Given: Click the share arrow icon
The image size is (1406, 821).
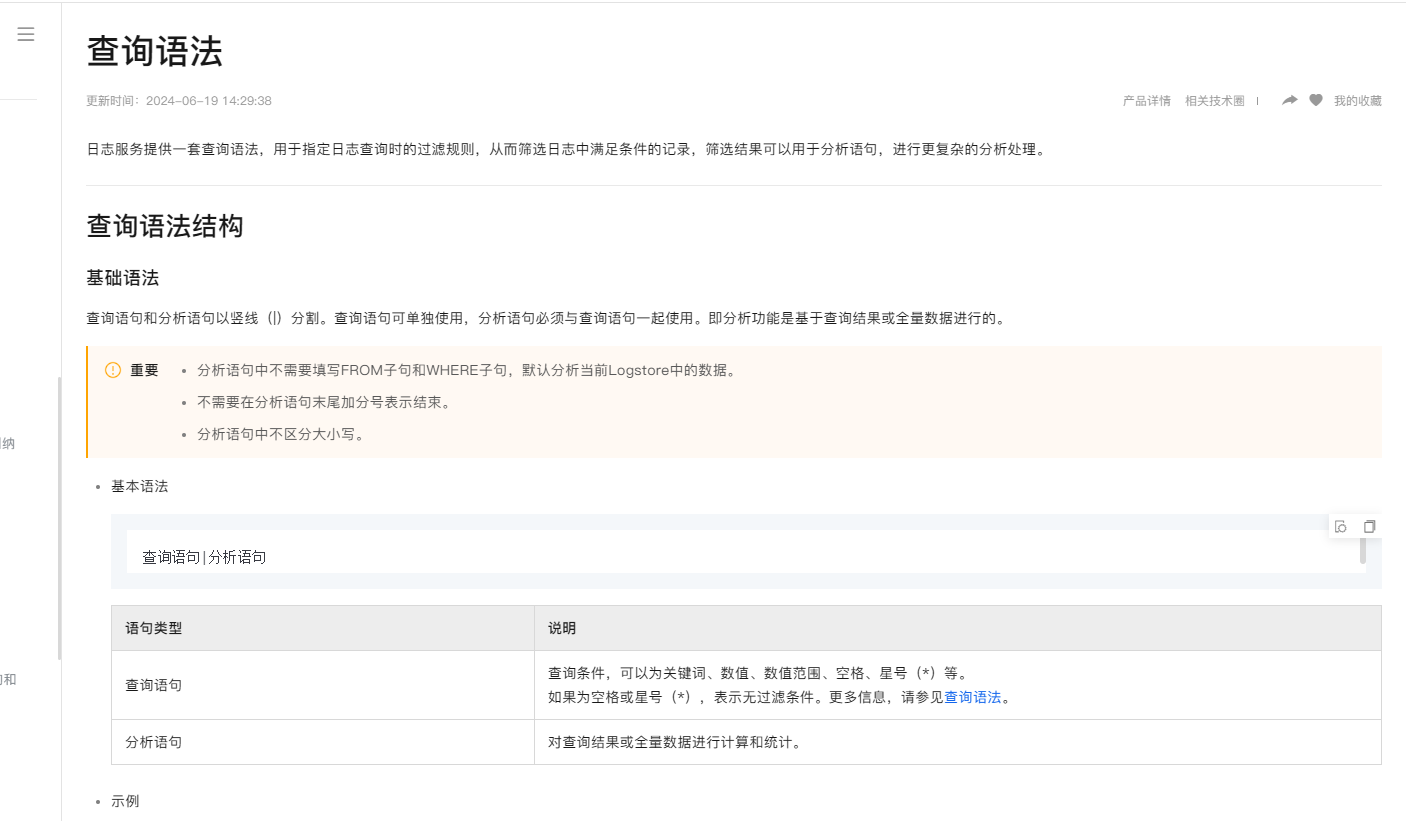Looking at the screenshot, I should pos(1290,100).
